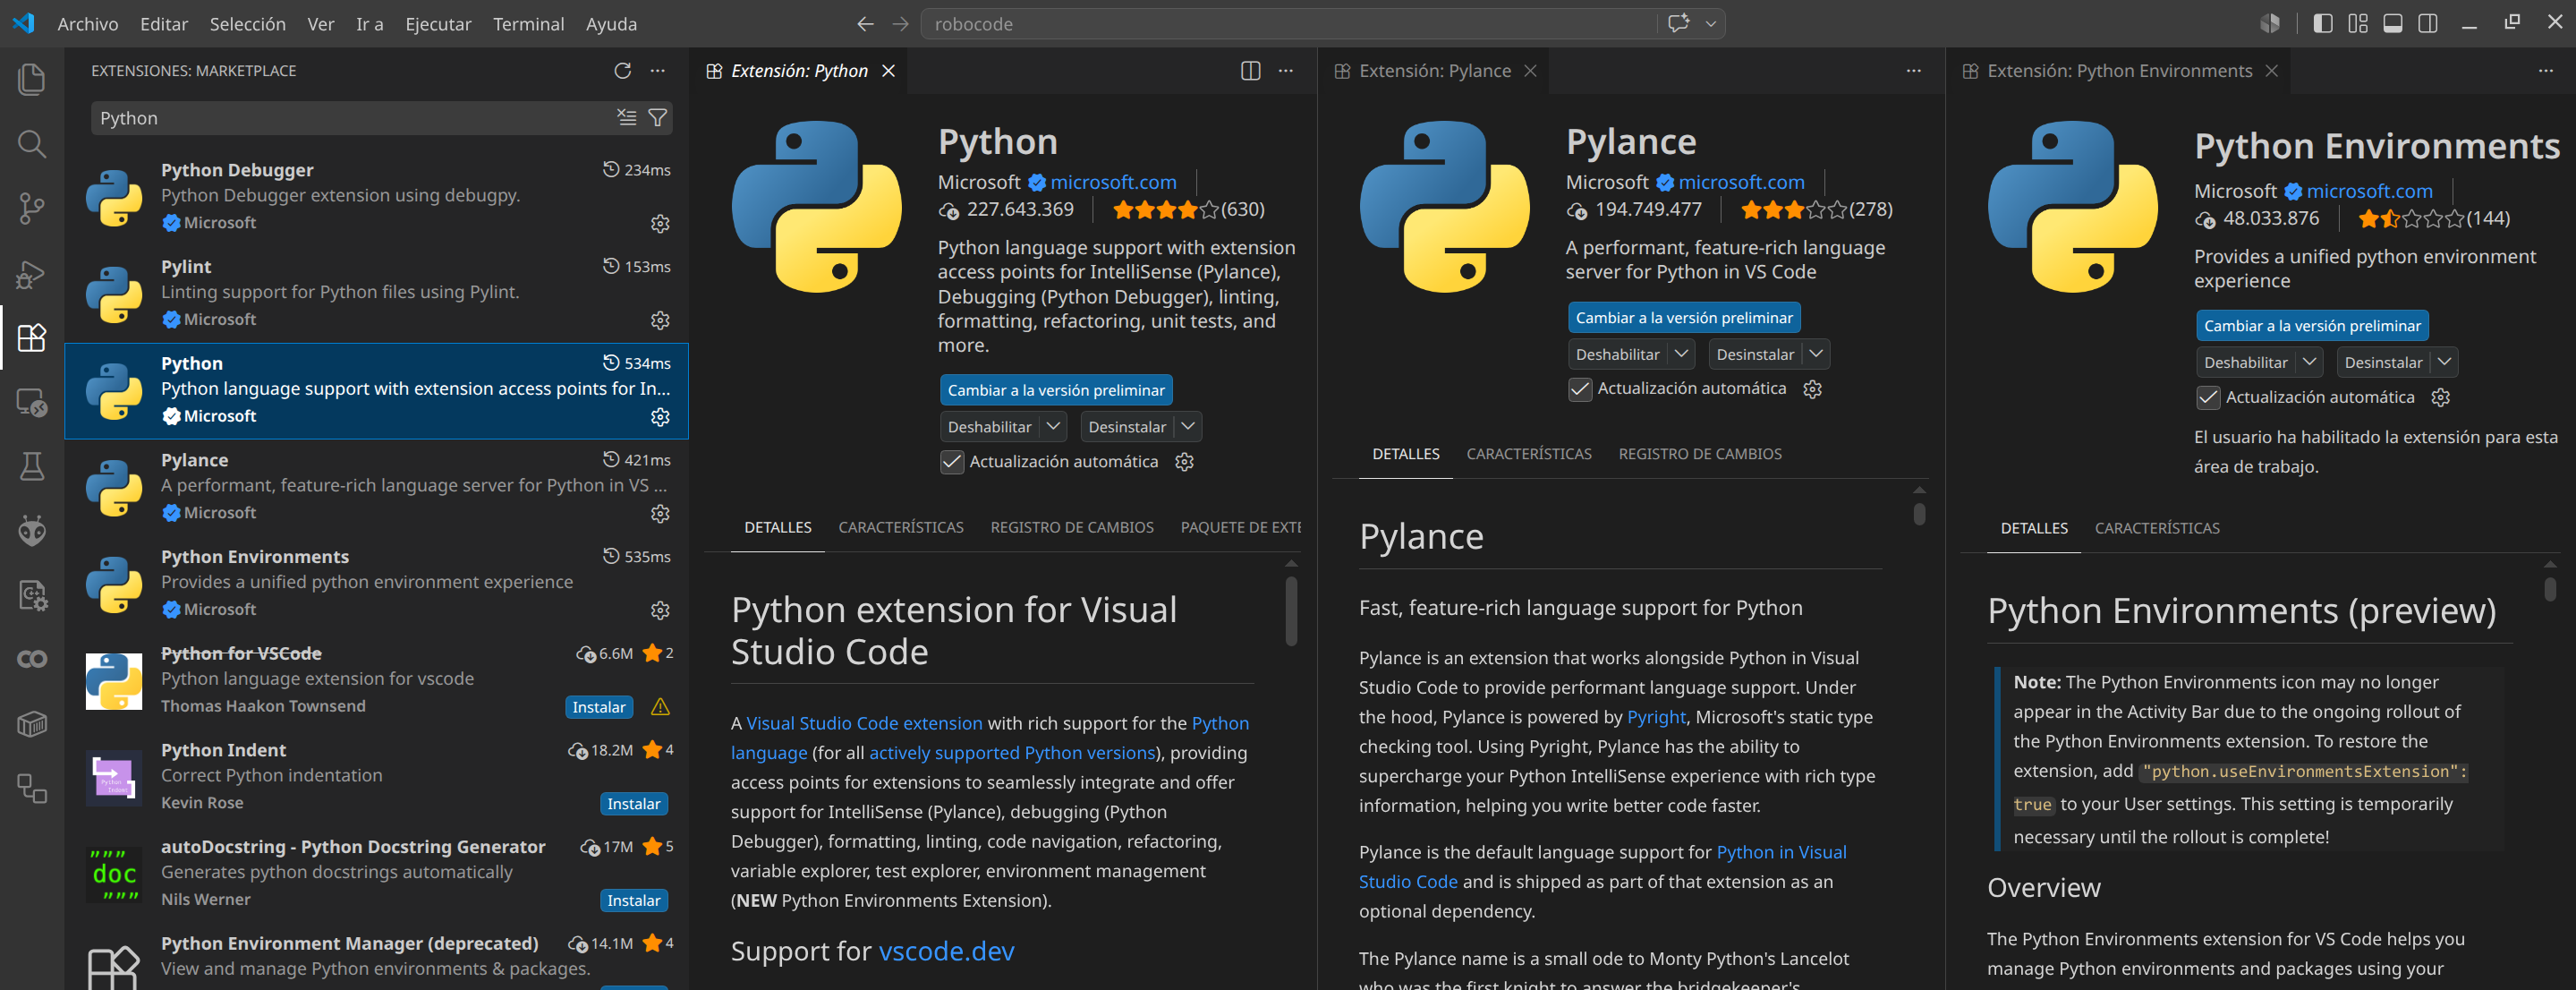Open microsoft.com link under Pylance
The height and width of the screenshot is (990, 2576).
[x=1741, y=182]
